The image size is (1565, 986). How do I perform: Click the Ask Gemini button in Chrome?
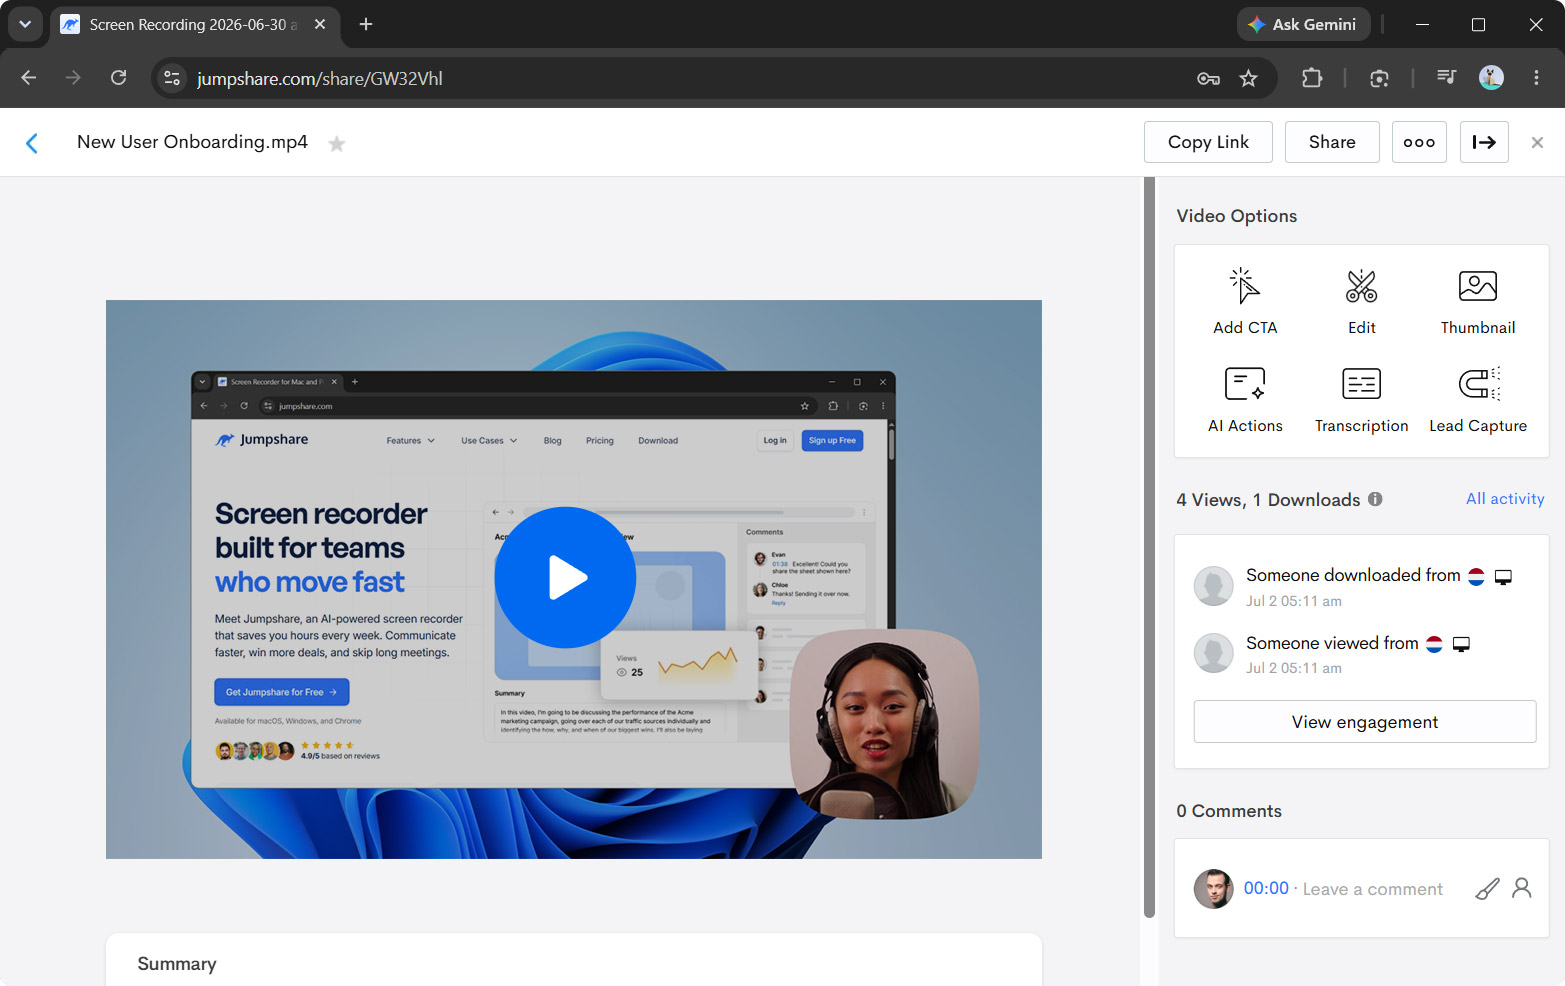pyautogui.click(x=1303, y=24)
